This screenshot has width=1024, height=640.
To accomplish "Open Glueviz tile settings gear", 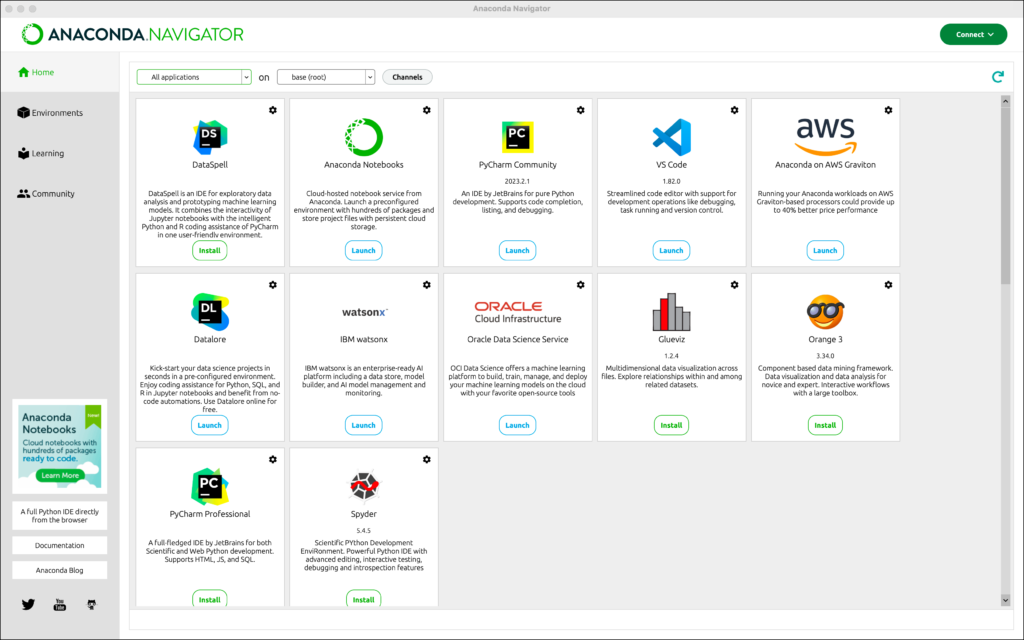I will click(x=735, y=285).
